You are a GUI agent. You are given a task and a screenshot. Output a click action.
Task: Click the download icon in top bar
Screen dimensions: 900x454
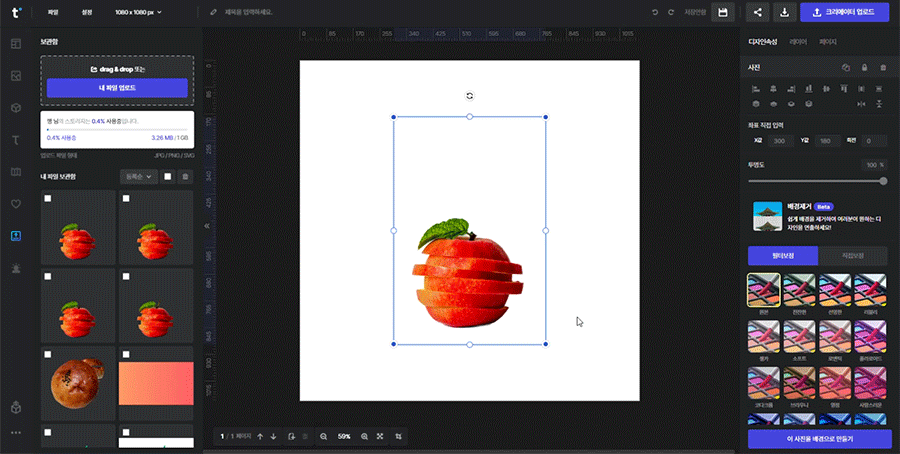[x=785, y=12]
